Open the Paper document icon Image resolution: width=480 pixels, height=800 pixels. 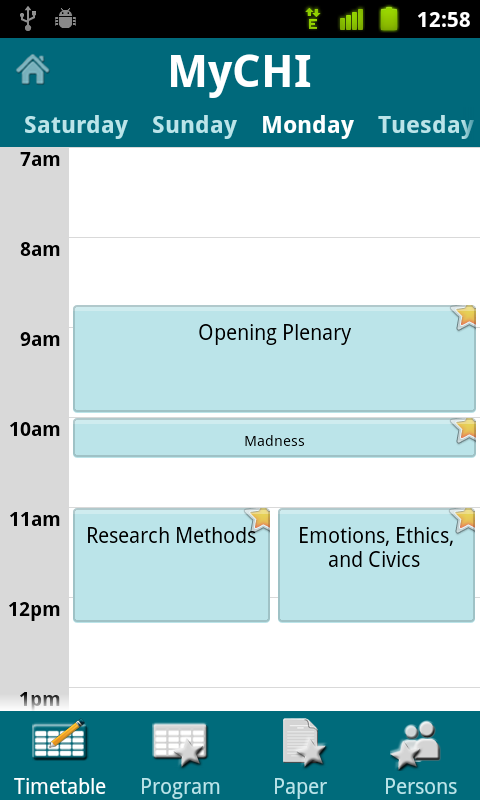click(x=304, y=742)
